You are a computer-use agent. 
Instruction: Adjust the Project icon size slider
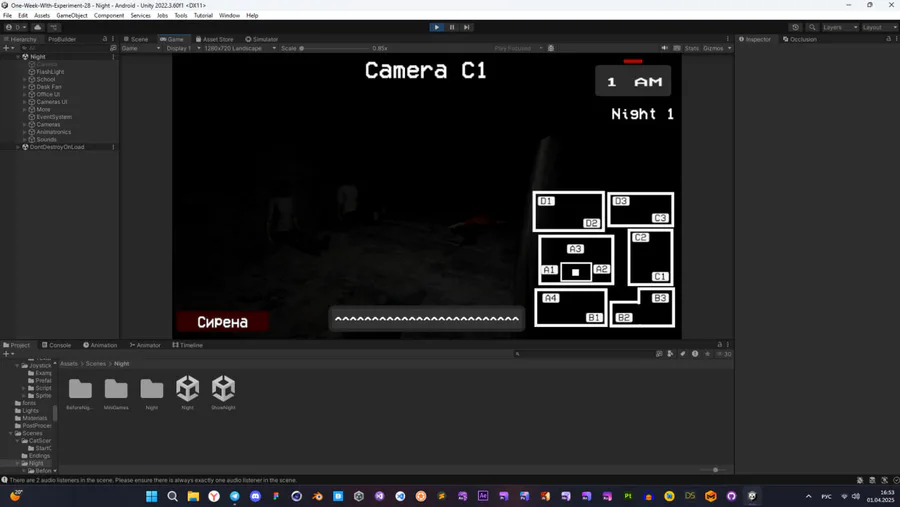[712, 470]
